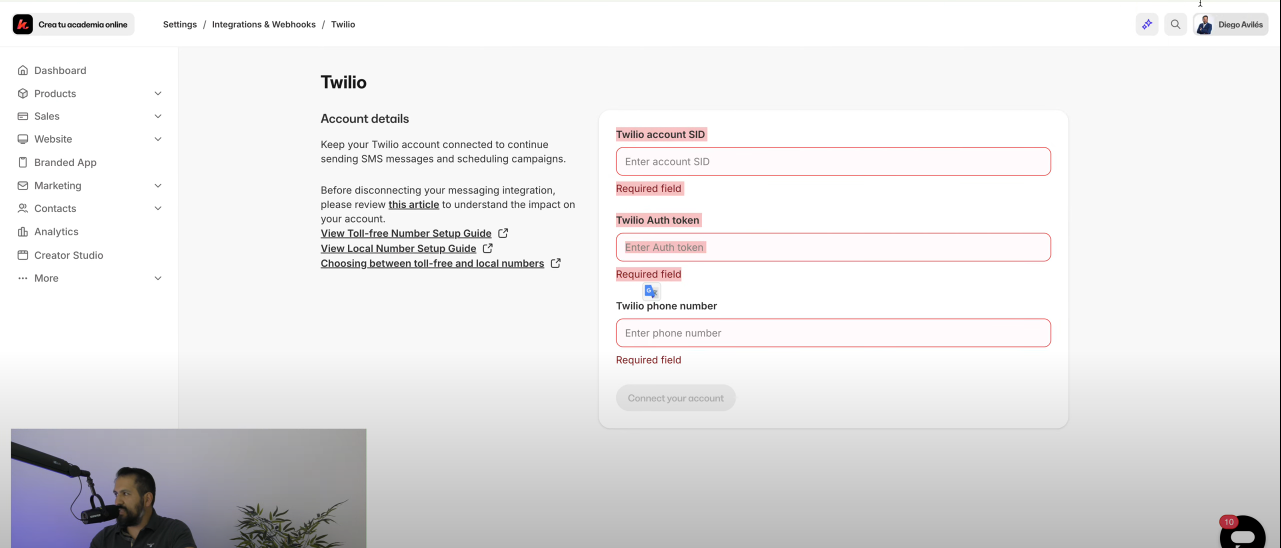1281x548 pixels.
Task: Click the Contacts people icon
Action: point(23,208)
